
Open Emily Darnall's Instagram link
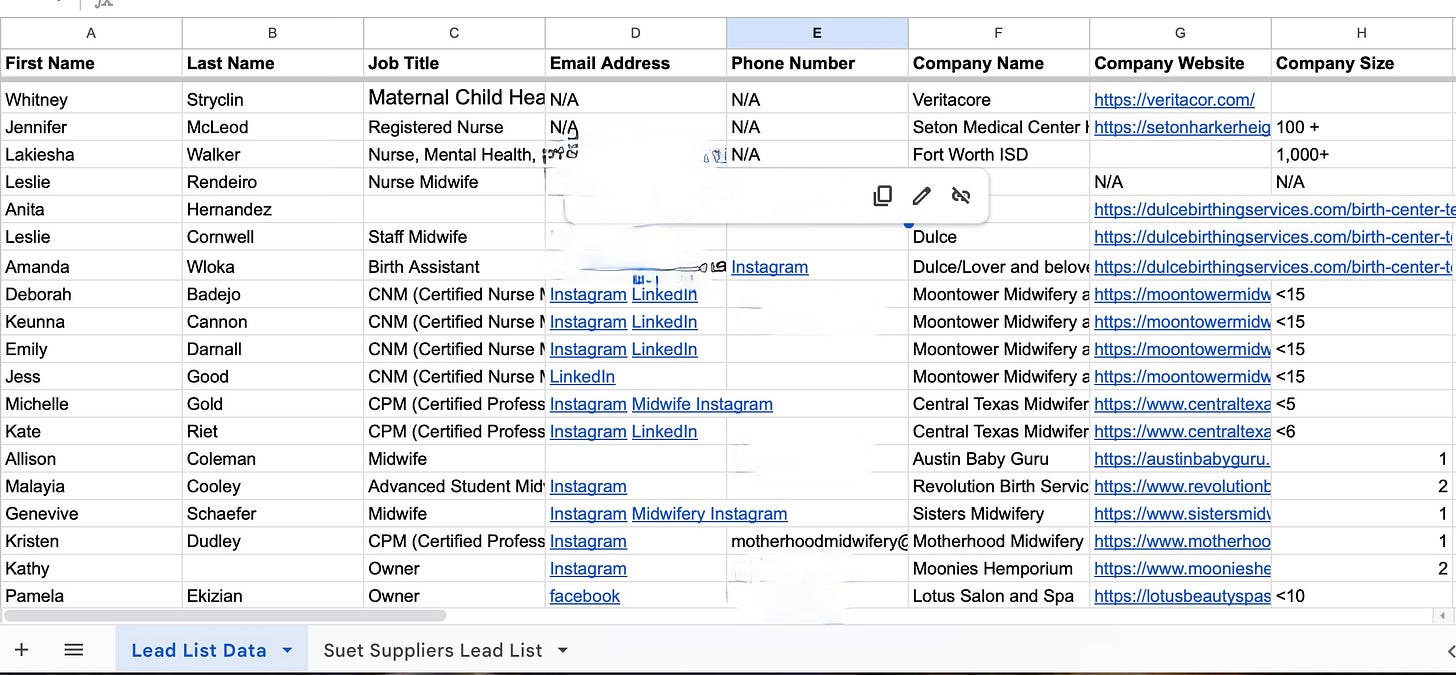[588, 349]
